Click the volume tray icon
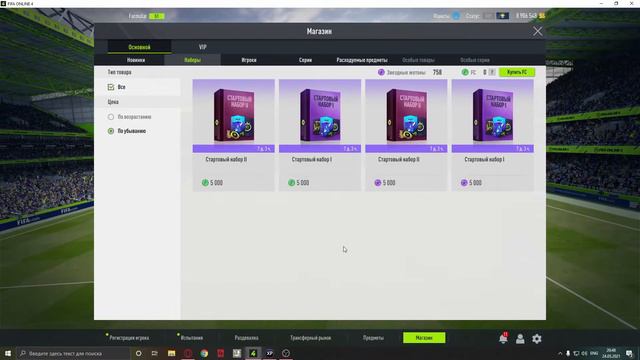 [x=584, y=353]
